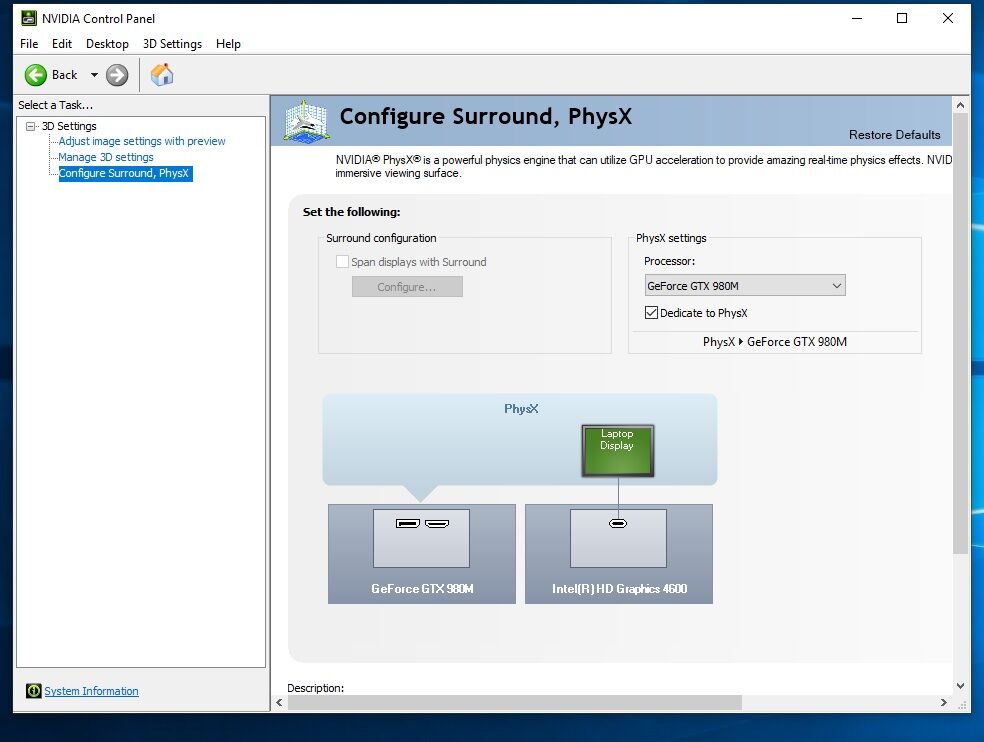Close the NVIDIA Control Panel window
The width and height of the screenshot is (984, 742).
(x=948, y=18)
